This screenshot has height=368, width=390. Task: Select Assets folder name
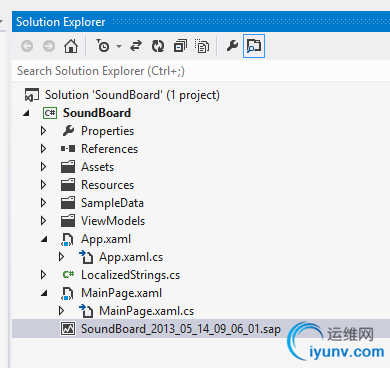point(97,167)
